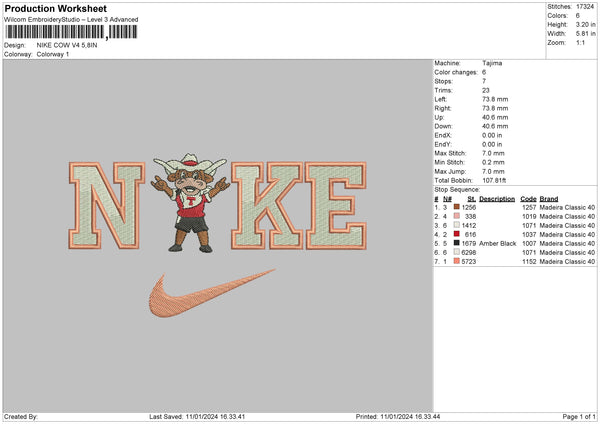Image resolution: width=600 pixels, height=424 pixels.
Task: Click the salmon 5723 thread color swatch
Action: 457,261
